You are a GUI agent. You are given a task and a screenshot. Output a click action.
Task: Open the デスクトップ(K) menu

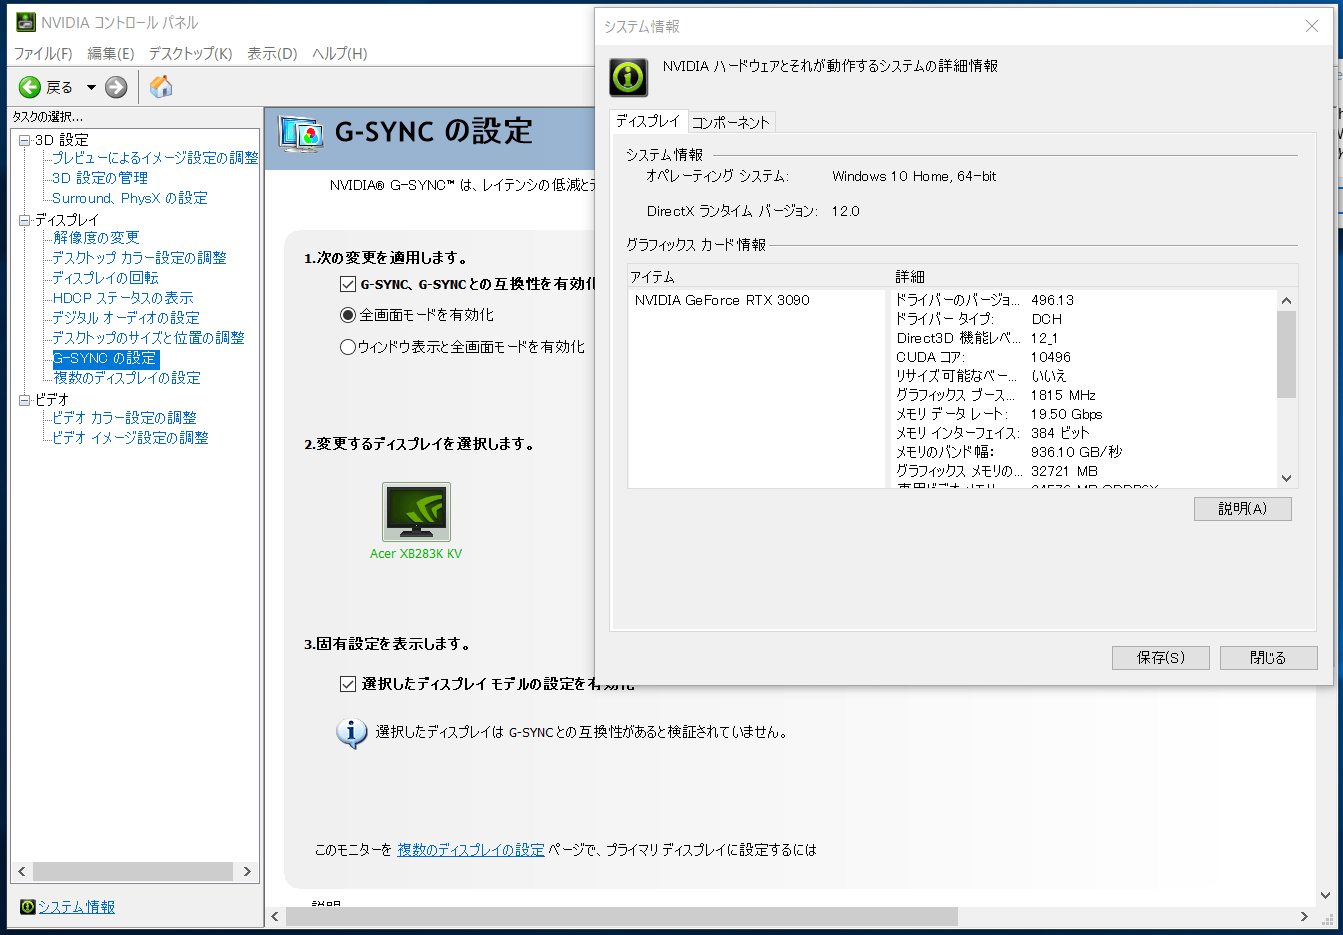coord(190,53)
